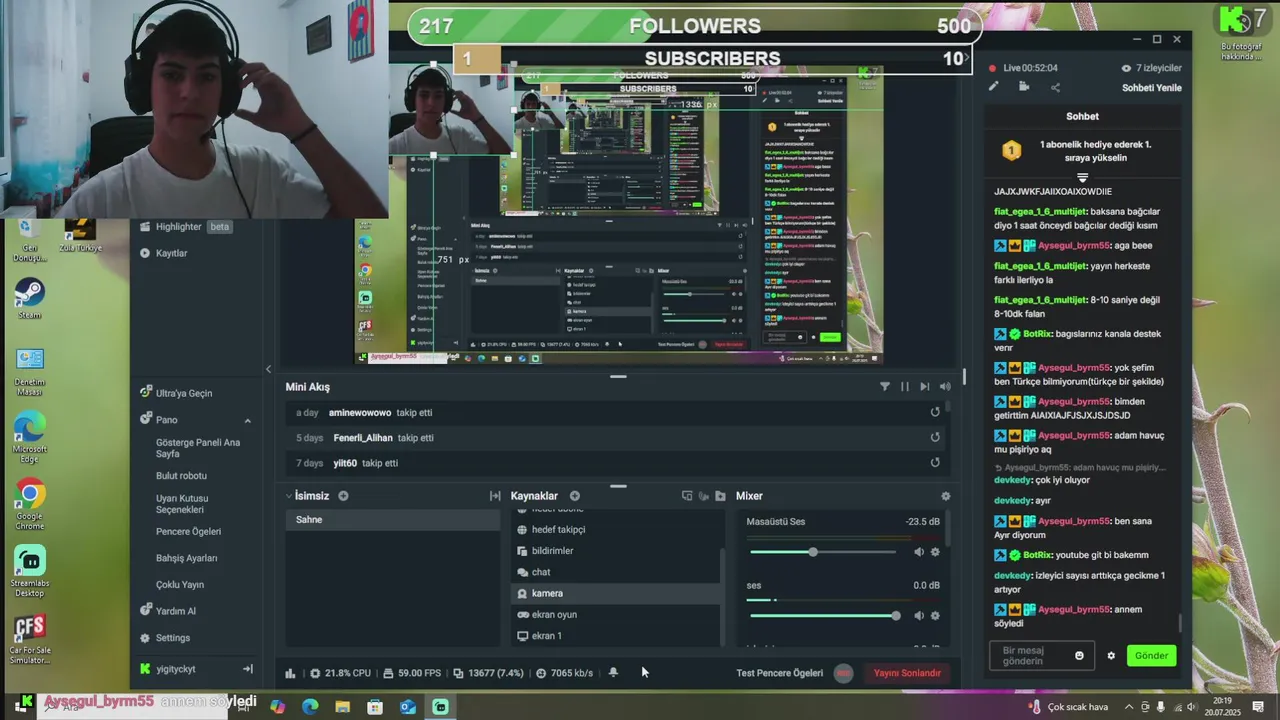1280x720 pixels.
Task: Open the Highlighter beta menu item
Action: coord(186,227)
